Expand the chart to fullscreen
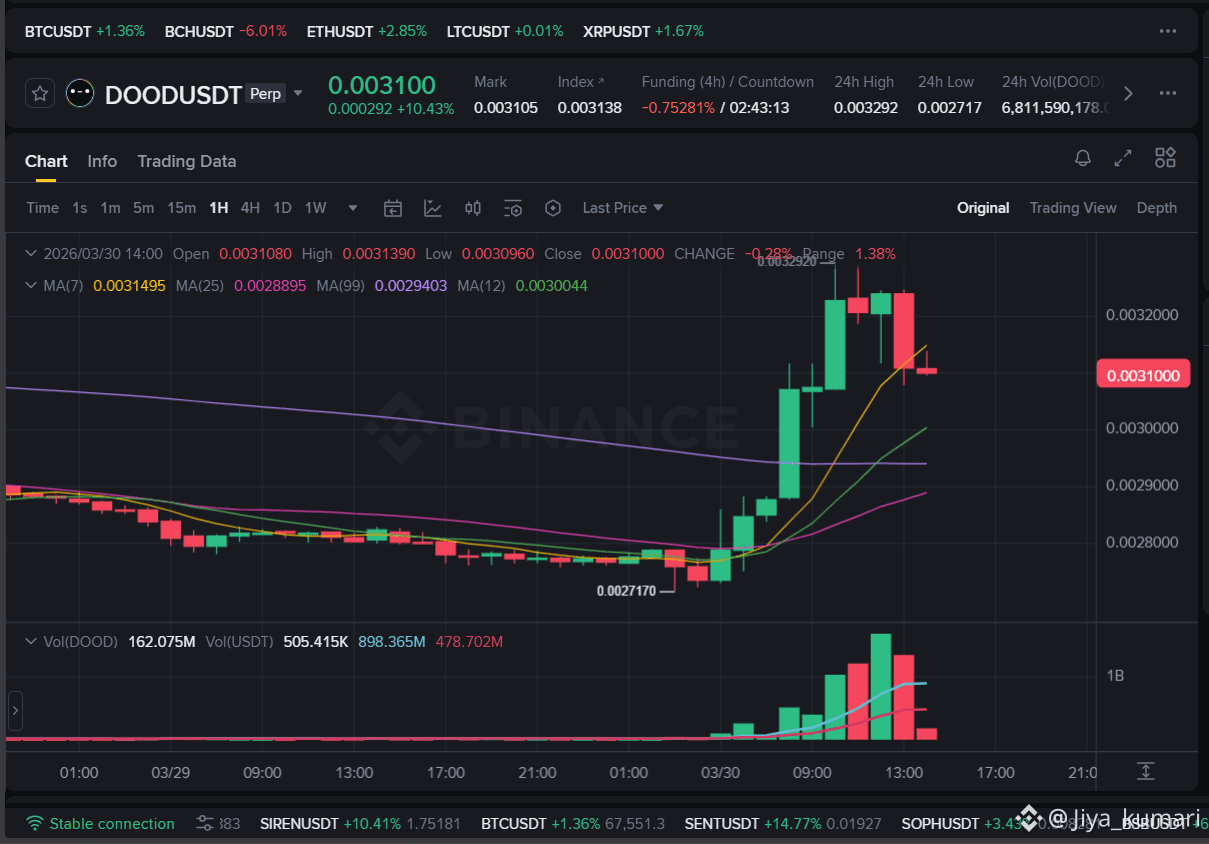 1123,158
